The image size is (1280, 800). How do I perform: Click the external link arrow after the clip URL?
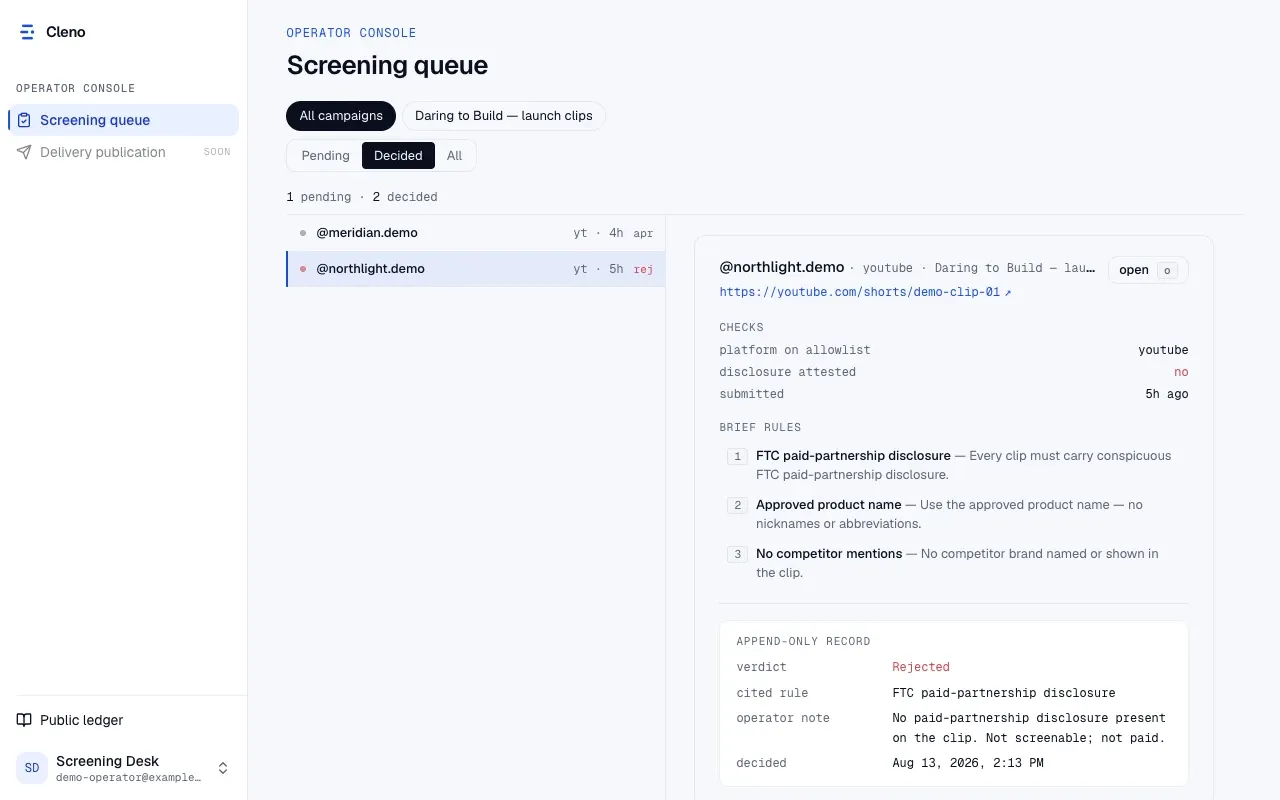pyautogui.click(x=1008, y=293)
